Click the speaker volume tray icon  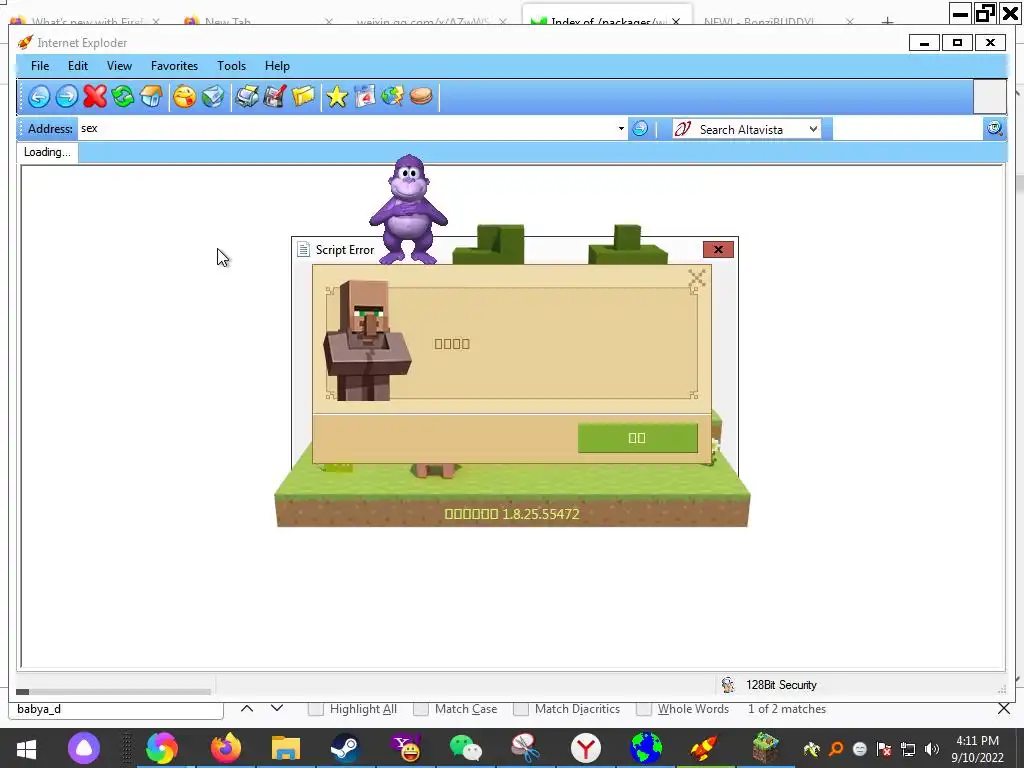932,749
